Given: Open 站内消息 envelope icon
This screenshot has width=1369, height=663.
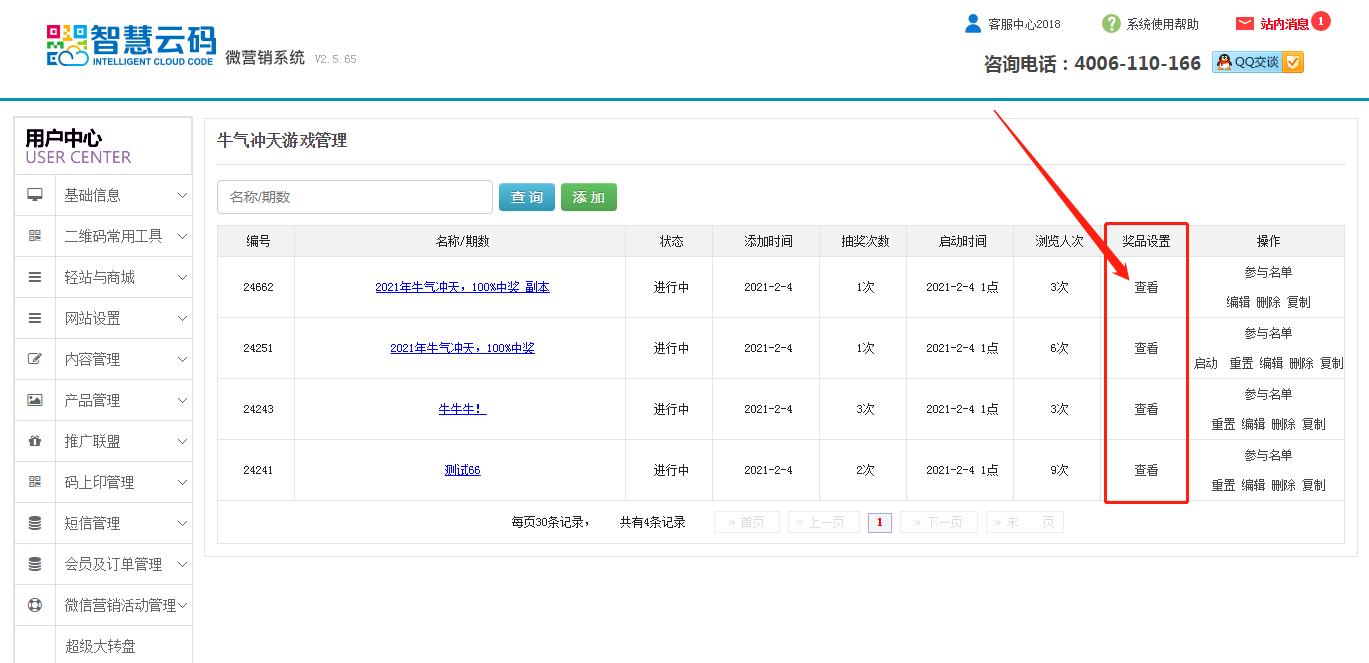Looking at the screenshot, I should (1245, 24).
